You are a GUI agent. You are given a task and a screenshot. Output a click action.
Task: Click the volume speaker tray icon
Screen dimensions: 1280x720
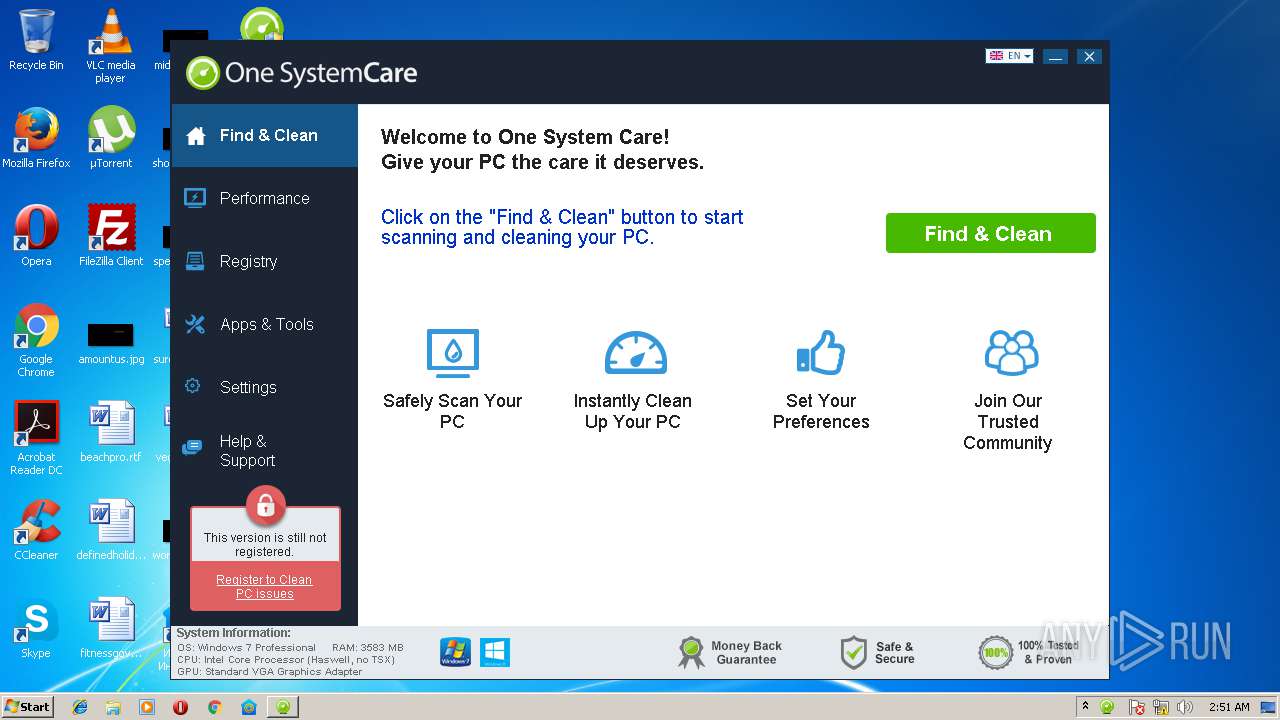[x=1185, y=707]
